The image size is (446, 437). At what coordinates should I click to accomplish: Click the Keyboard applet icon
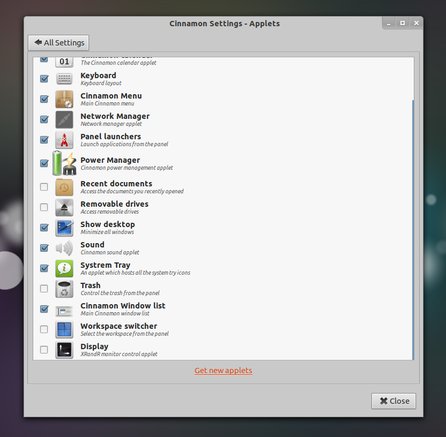pyautogui.click(x=64, y=79)
